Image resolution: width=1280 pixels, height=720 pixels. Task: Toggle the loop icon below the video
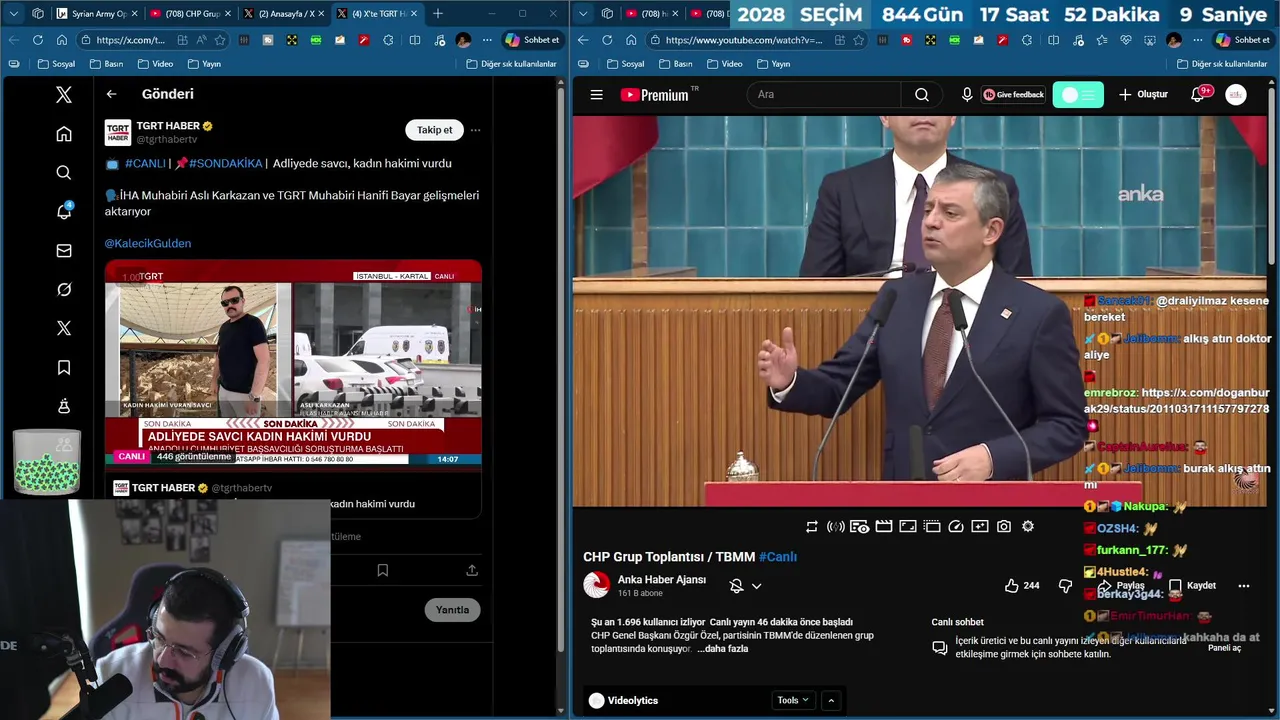(x=812, y=527)
